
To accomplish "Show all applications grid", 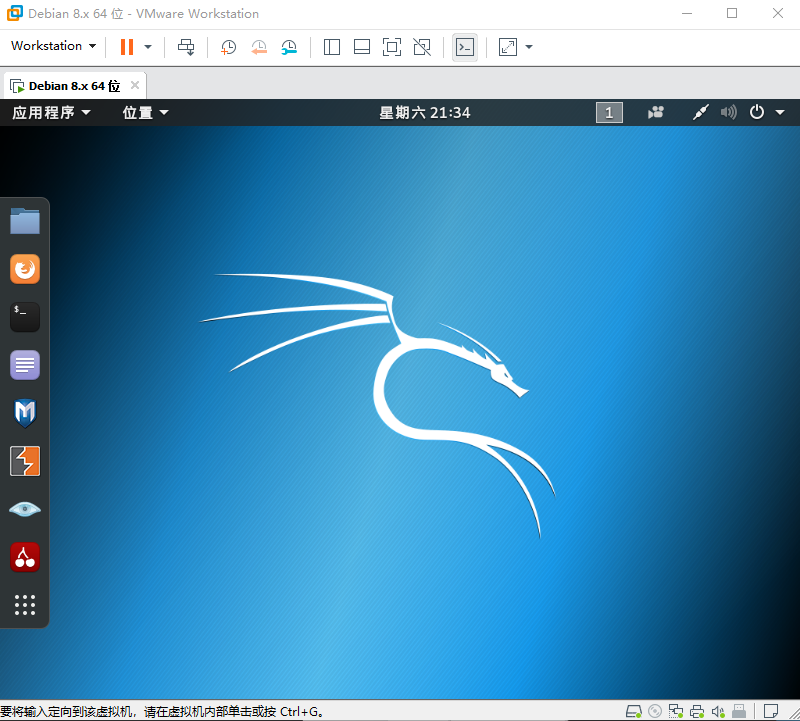I will pyautogui.click(x=25, y=605).
